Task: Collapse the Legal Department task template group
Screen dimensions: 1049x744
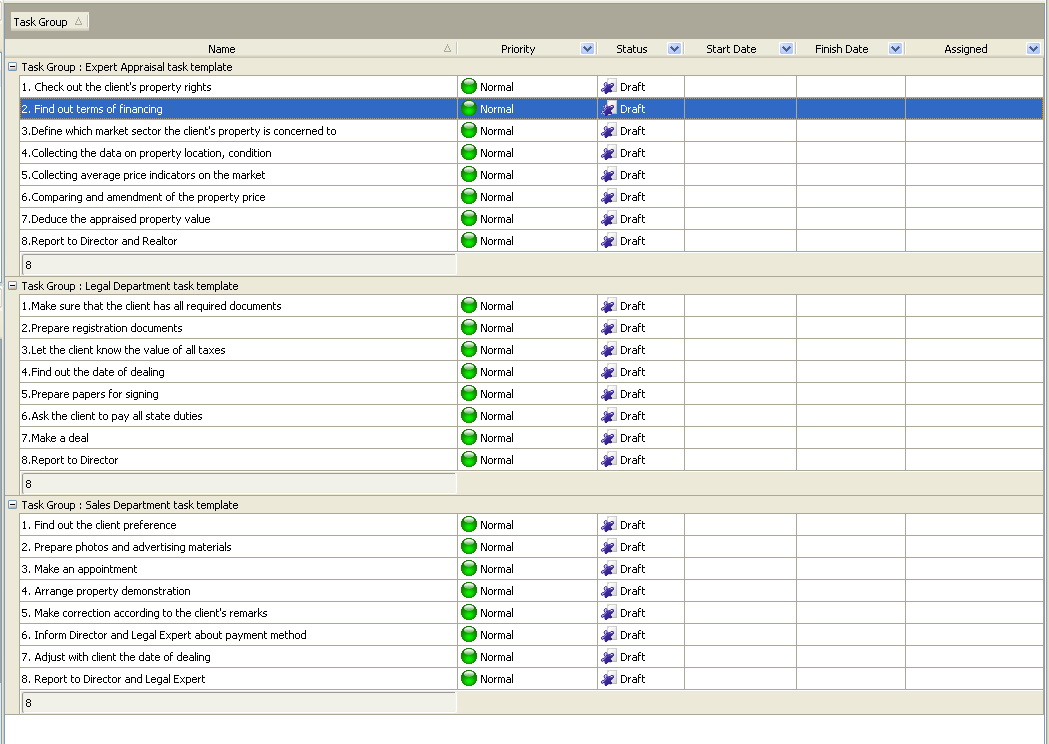Action: coord(13,286)
